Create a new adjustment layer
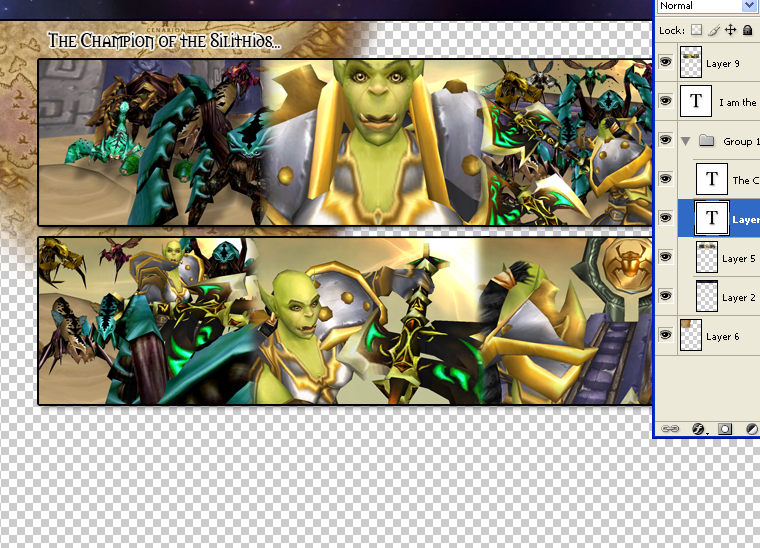Viewport: 760px width, 548px height. tap(751, 428)
